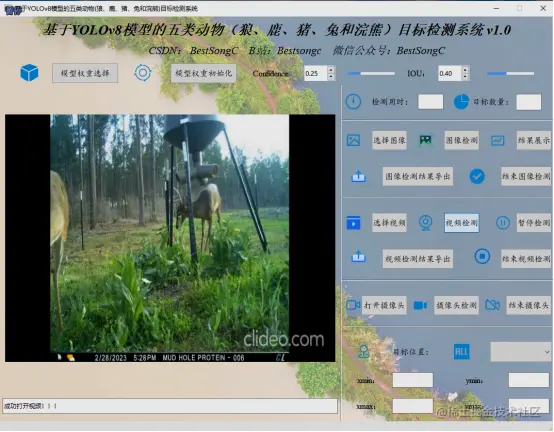Click the upload icon beside 视频检测结果导出
Image resolution: width=554 pixels, height=432 pixels.
click(x=358, y=256)
